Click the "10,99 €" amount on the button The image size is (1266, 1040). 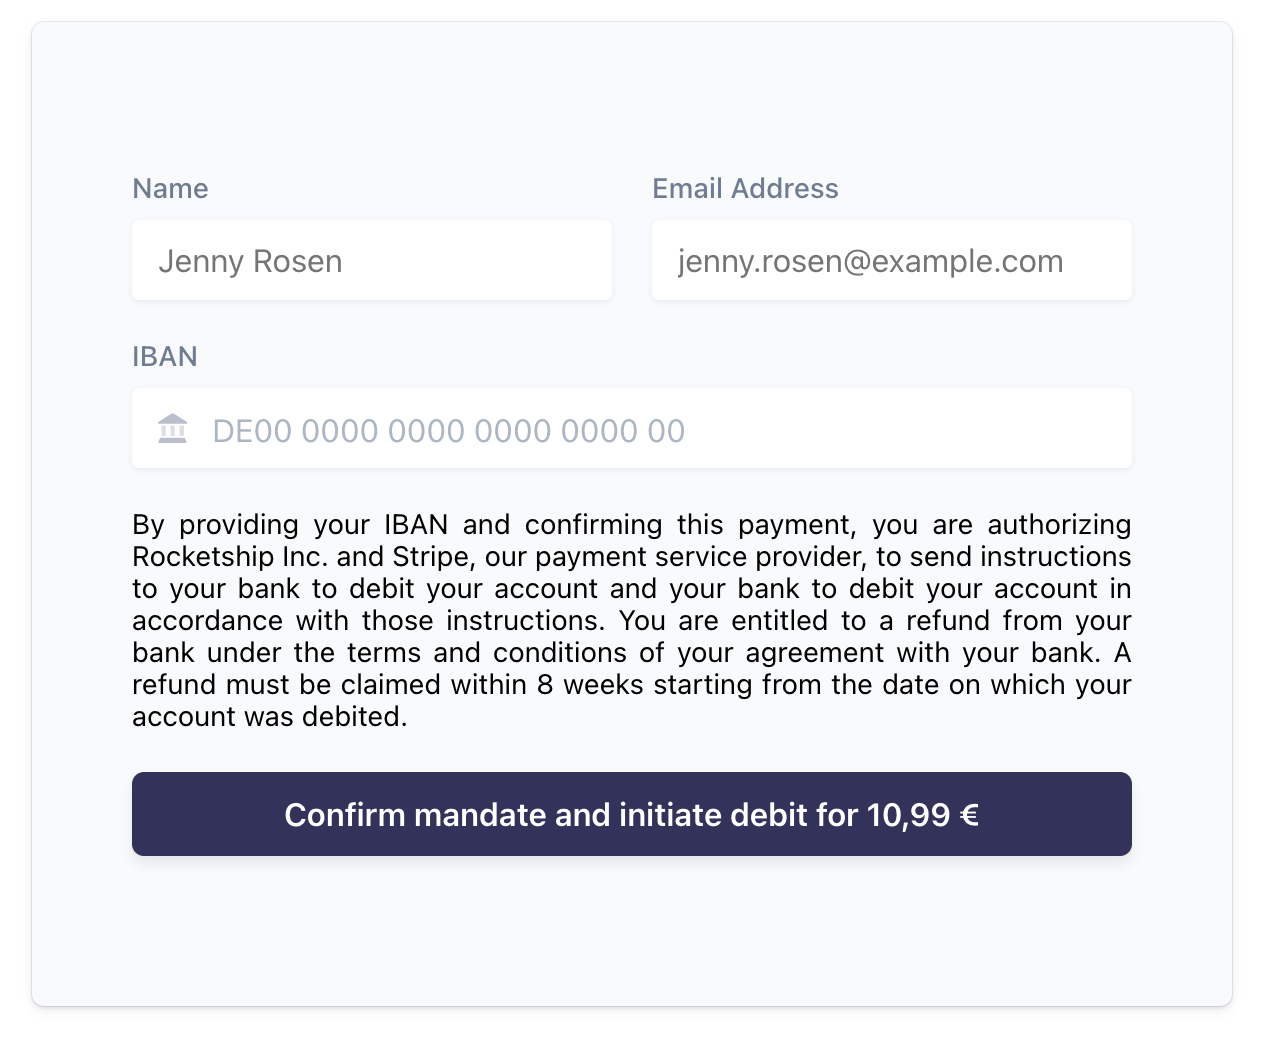922,815
